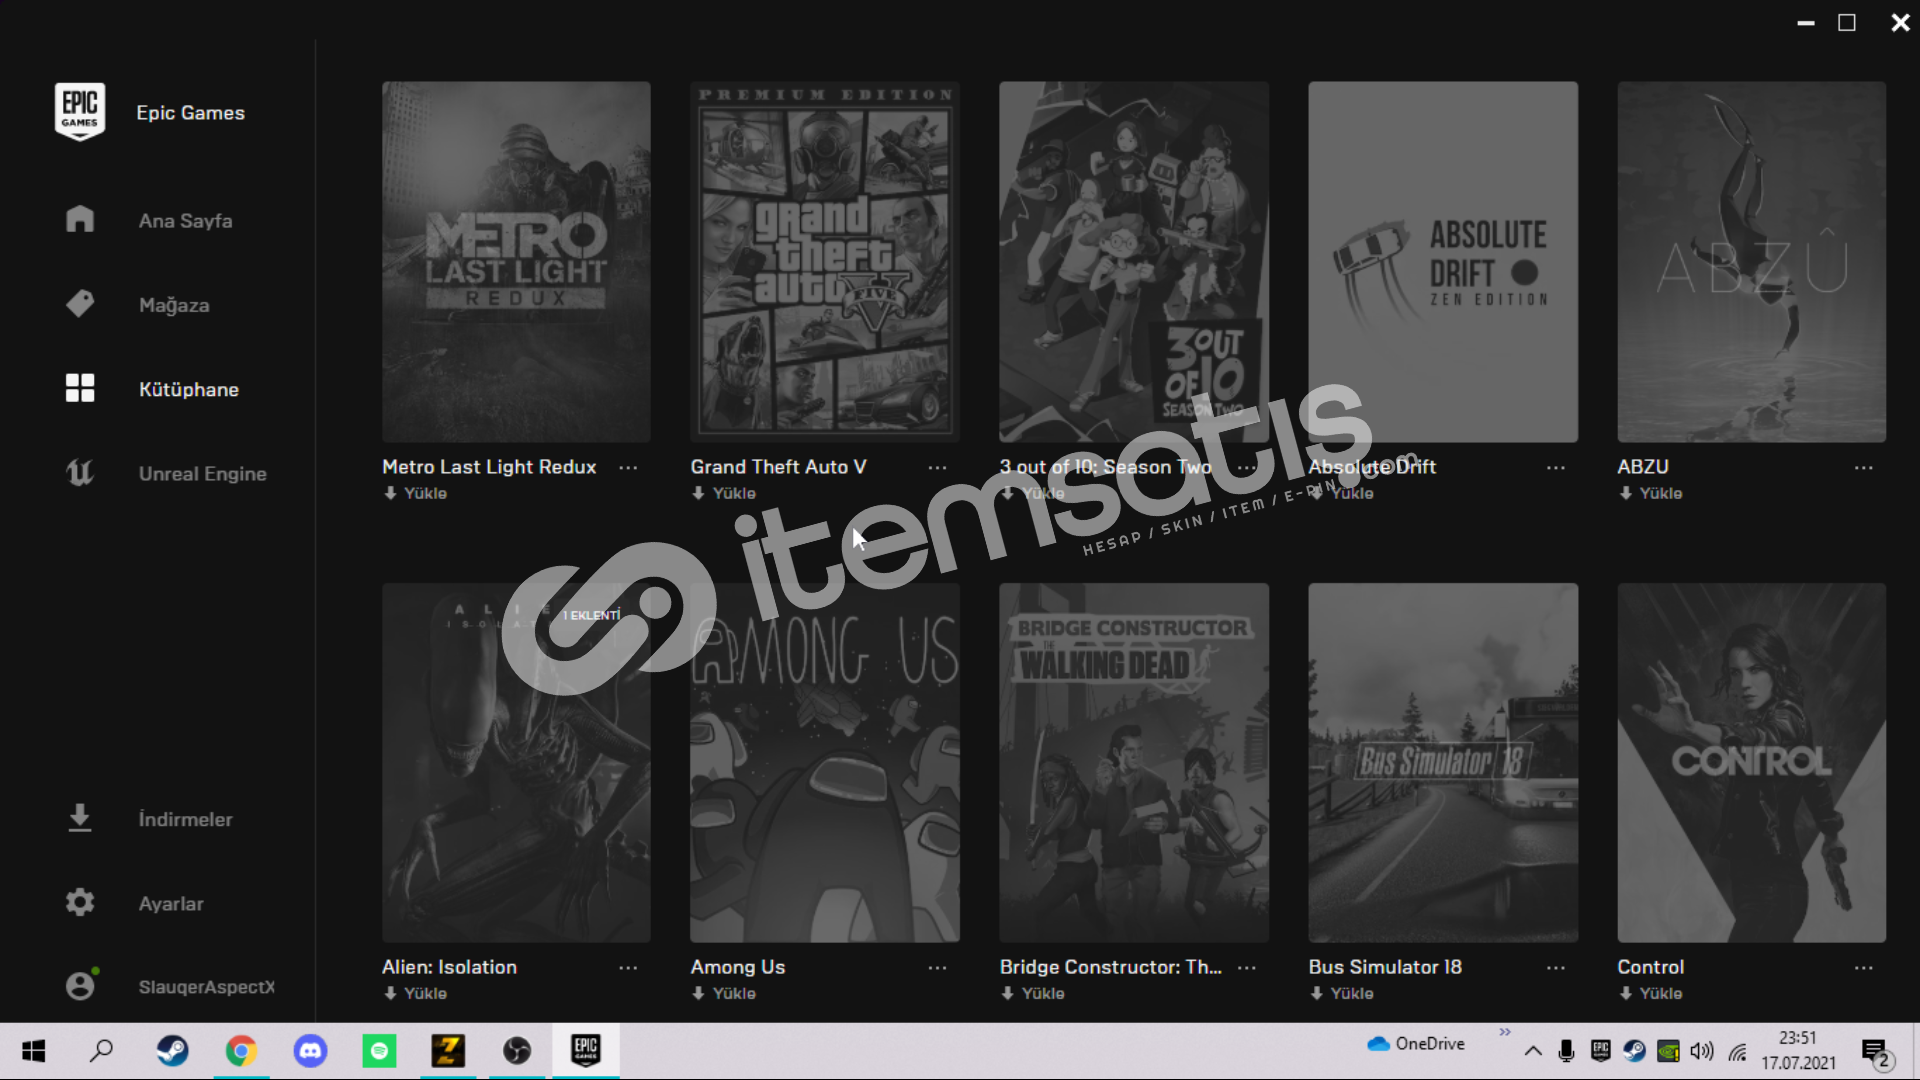Open Ayarlar menu item

click(171, 904)
